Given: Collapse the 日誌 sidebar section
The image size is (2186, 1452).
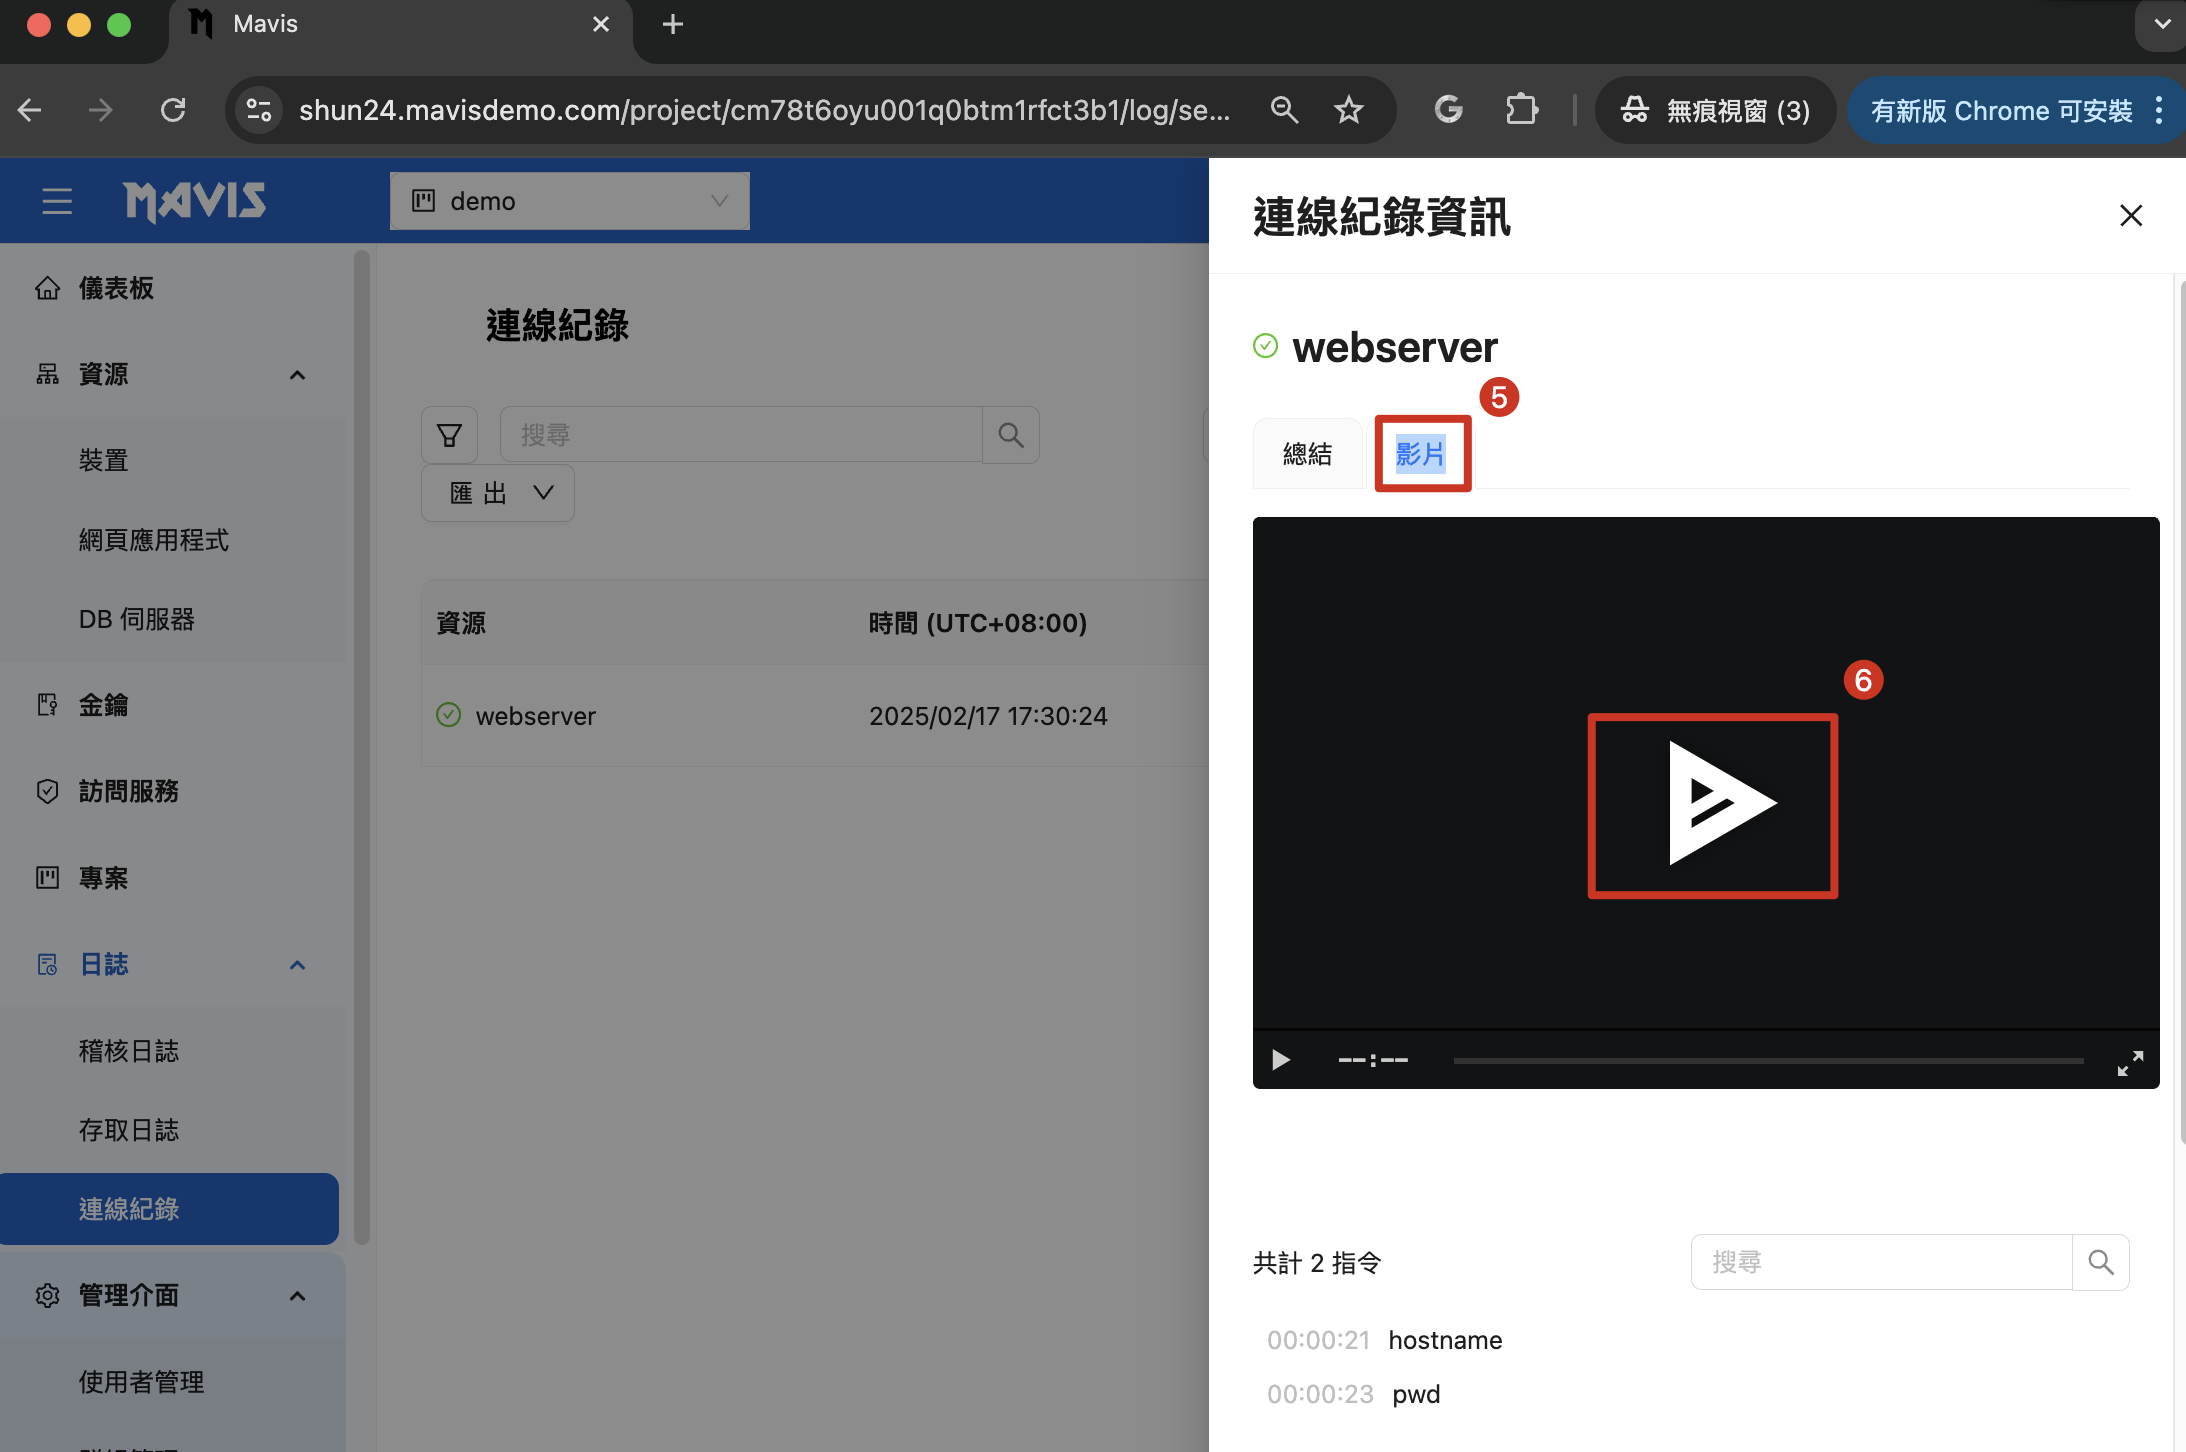Looking at the screenshot, I should click(297, 965).
